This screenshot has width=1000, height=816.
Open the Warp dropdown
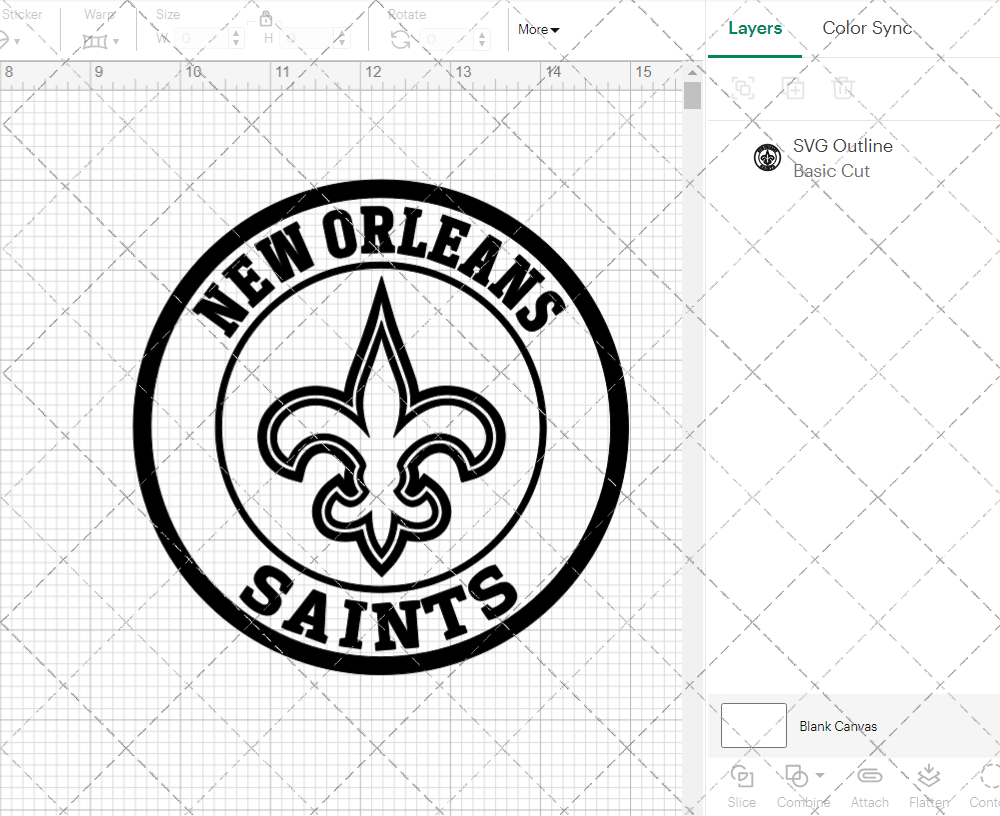pyautogui.click(x=101, y=41)
